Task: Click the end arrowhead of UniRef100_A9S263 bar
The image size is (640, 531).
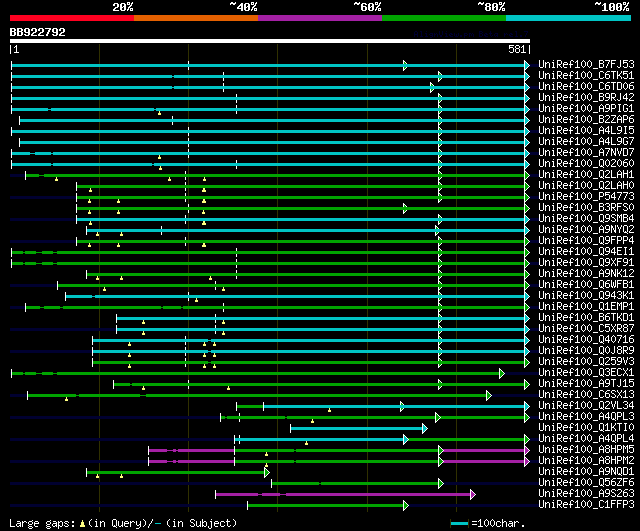Action: coord(473,494)
